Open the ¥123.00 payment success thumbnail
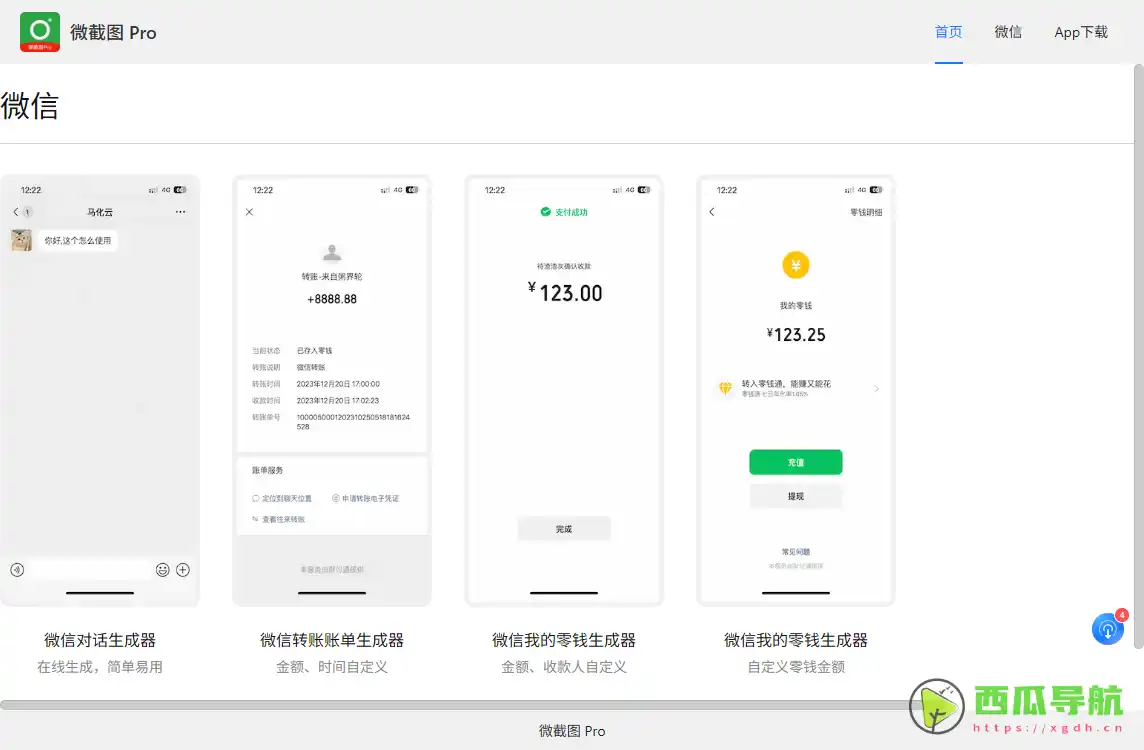Viewport: 1144px width, 750px height. [564, 390]
